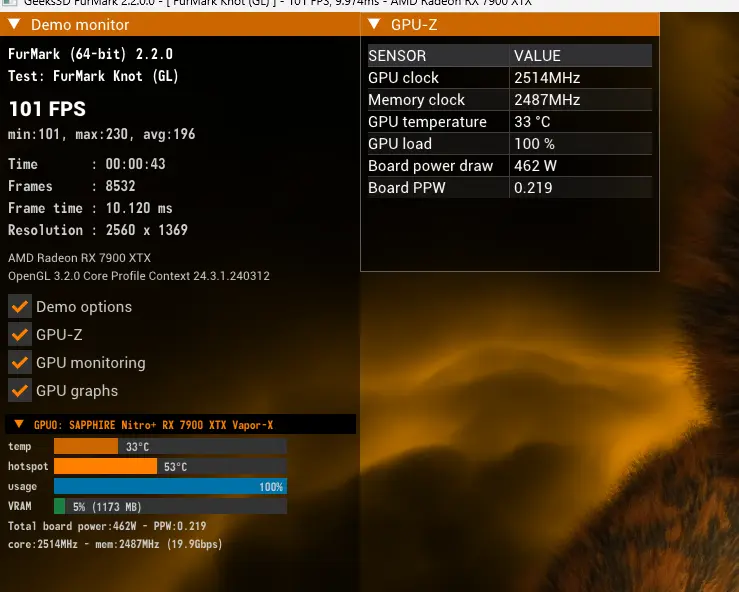Image resolution: width=739 pixels, height=592 pixels.
Task: Select the GPU temperature row label
Action: coord(427,122)
